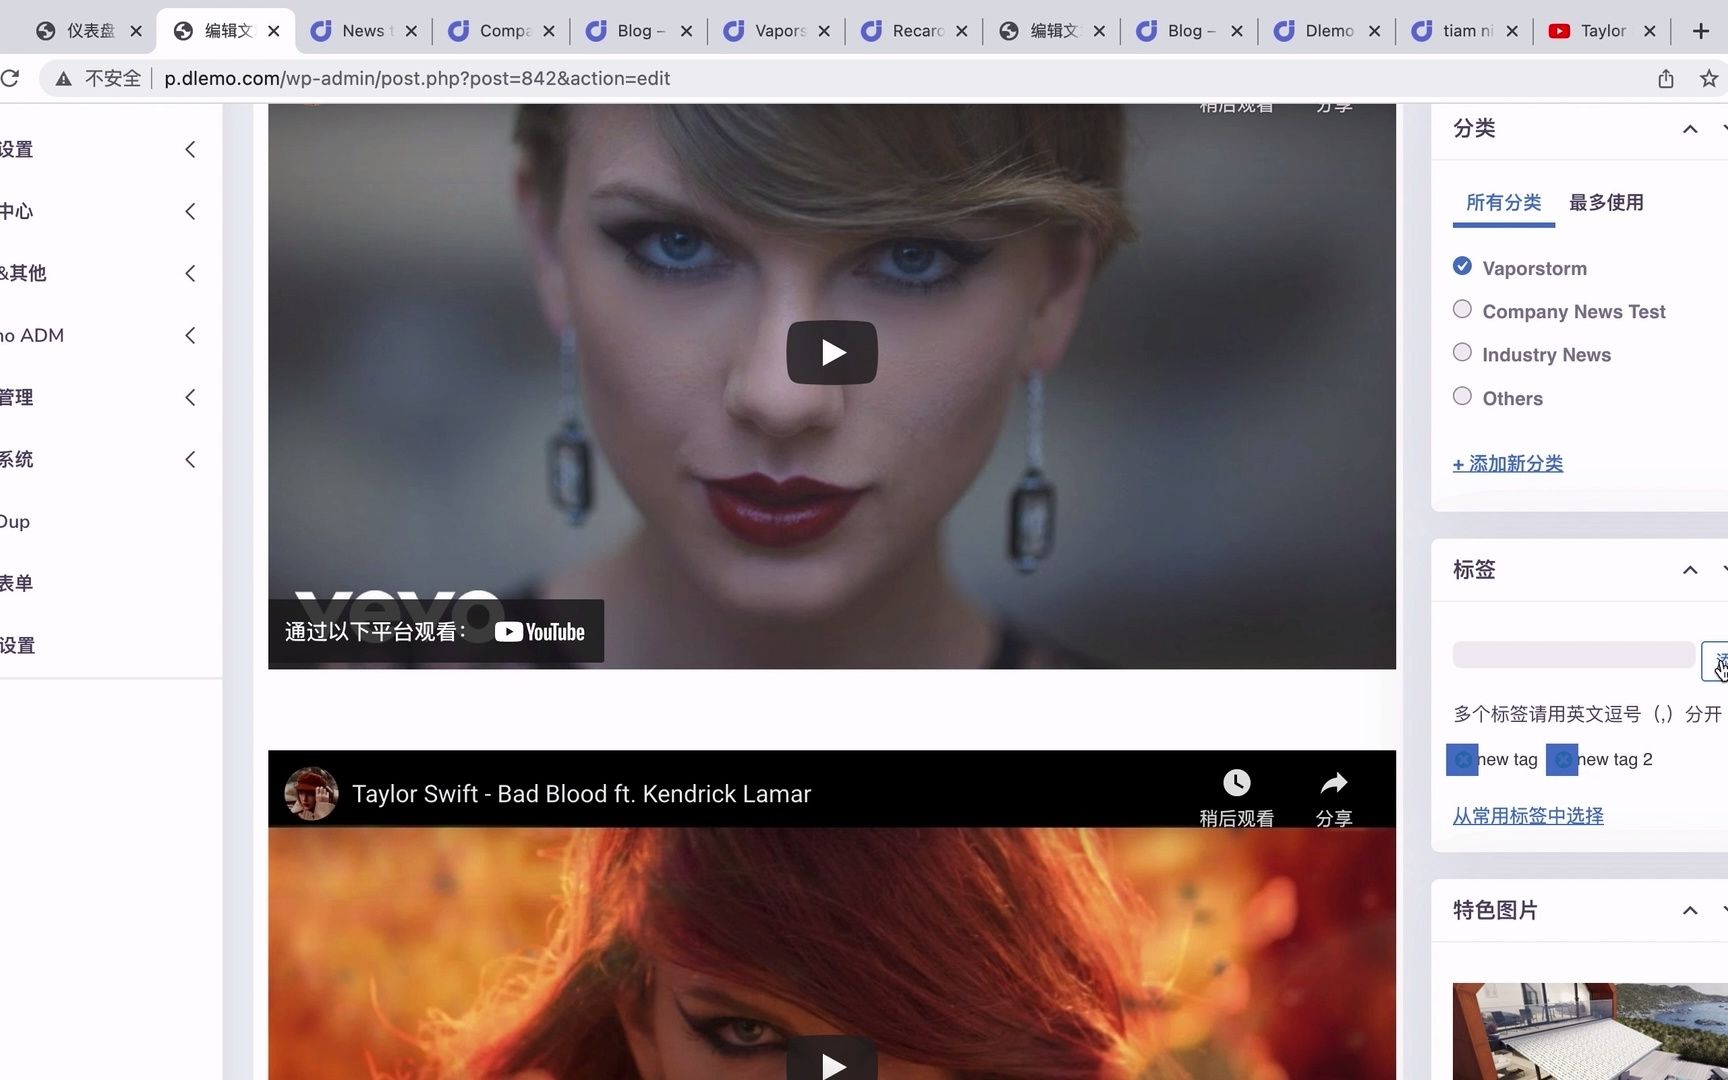The width and height of the screenshot is (1728, 1080).
Task: Expand the ADM sidebar menu
Action: (190, 335)
